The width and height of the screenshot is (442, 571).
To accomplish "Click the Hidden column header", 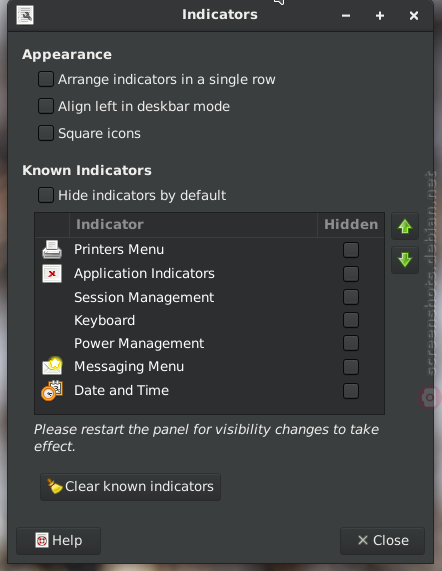I will click(x=351, y=224).
